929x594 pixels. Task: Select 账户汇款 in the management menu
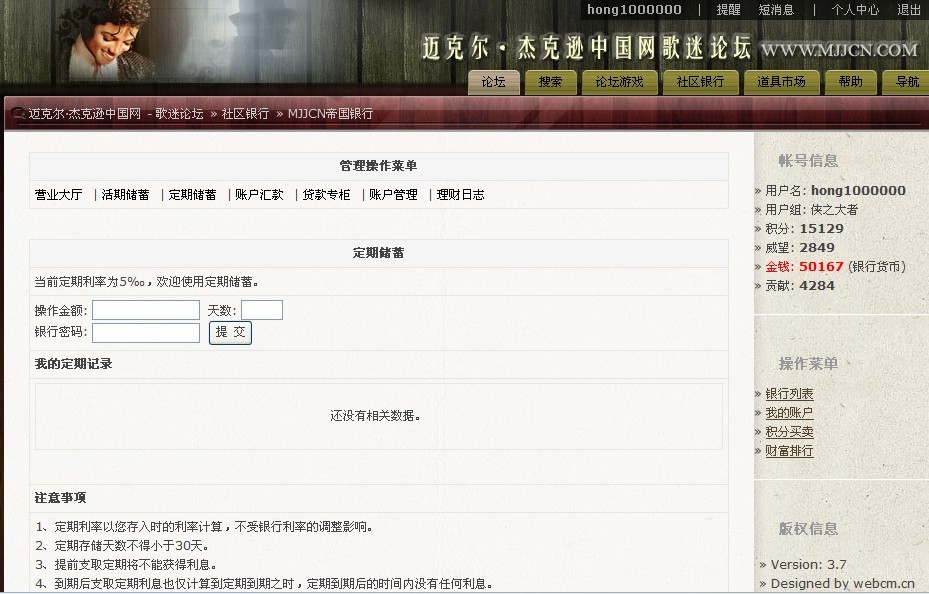pyautogui.click(x=259, y=195)
